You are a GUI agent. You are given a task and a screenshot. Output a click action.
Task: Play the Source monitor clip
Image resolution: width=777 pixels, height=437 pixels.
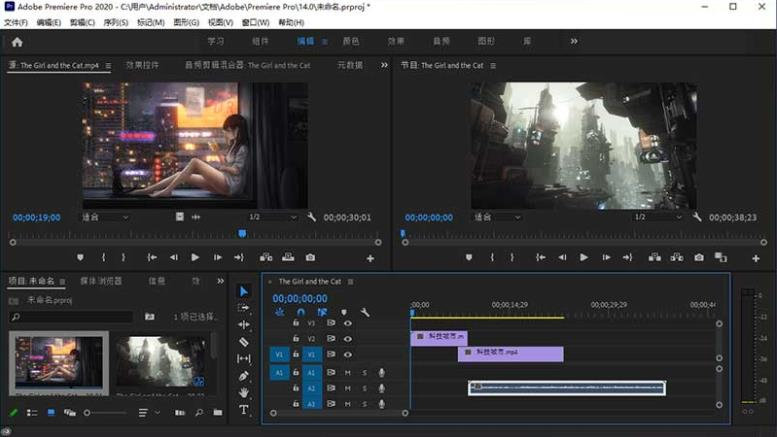point(195,257)
